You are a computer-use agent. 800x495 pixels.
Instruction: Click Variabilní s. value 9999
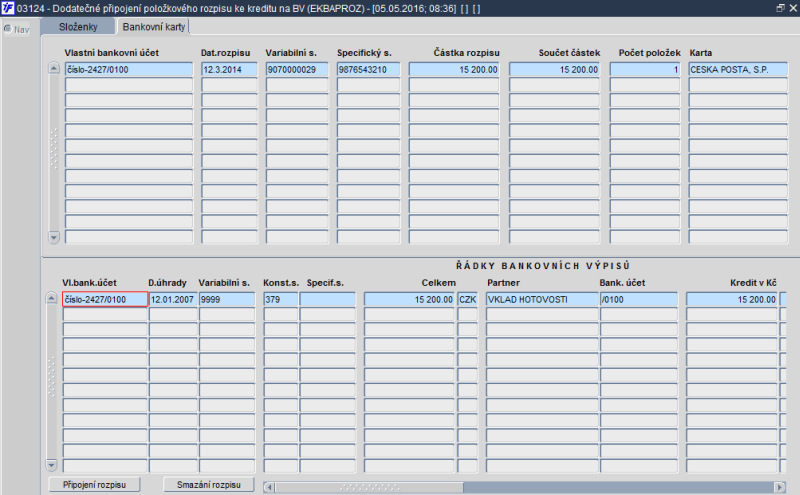227,300
